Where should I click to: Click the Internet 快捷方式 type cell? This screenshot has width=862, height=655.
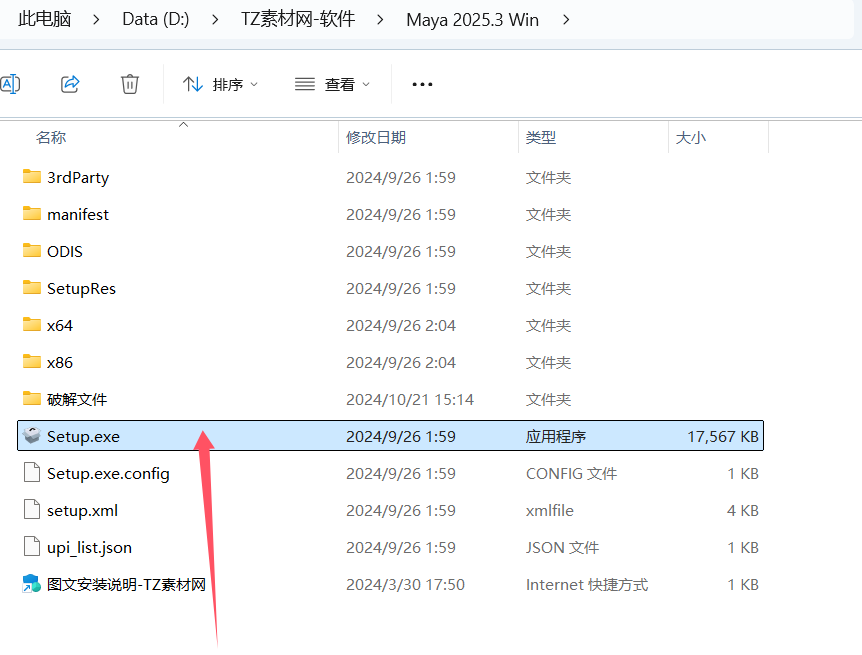pyautogui.click(x=587, y=585)
